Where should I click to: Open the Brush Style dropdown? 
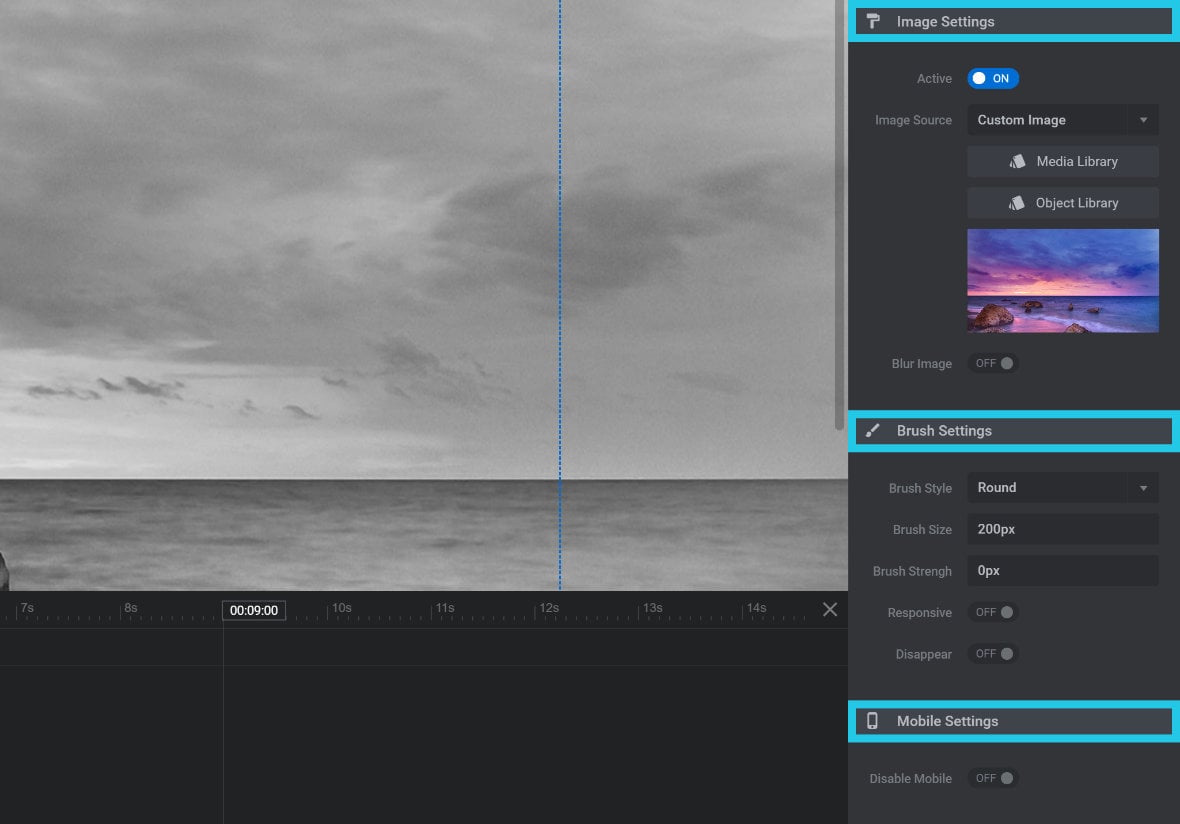(x=1063, y=488)
